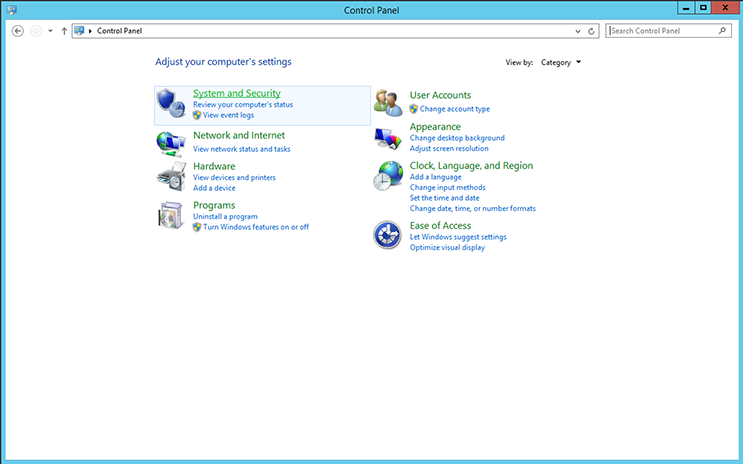Open the View event logs link
Viewport: 743px width, 464px height.
pos(228,115)
